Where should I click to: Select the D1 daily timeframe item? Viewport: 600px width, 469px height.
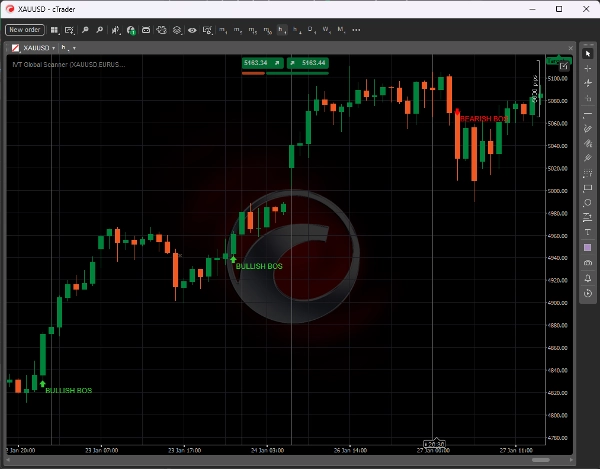coord(311,30)
